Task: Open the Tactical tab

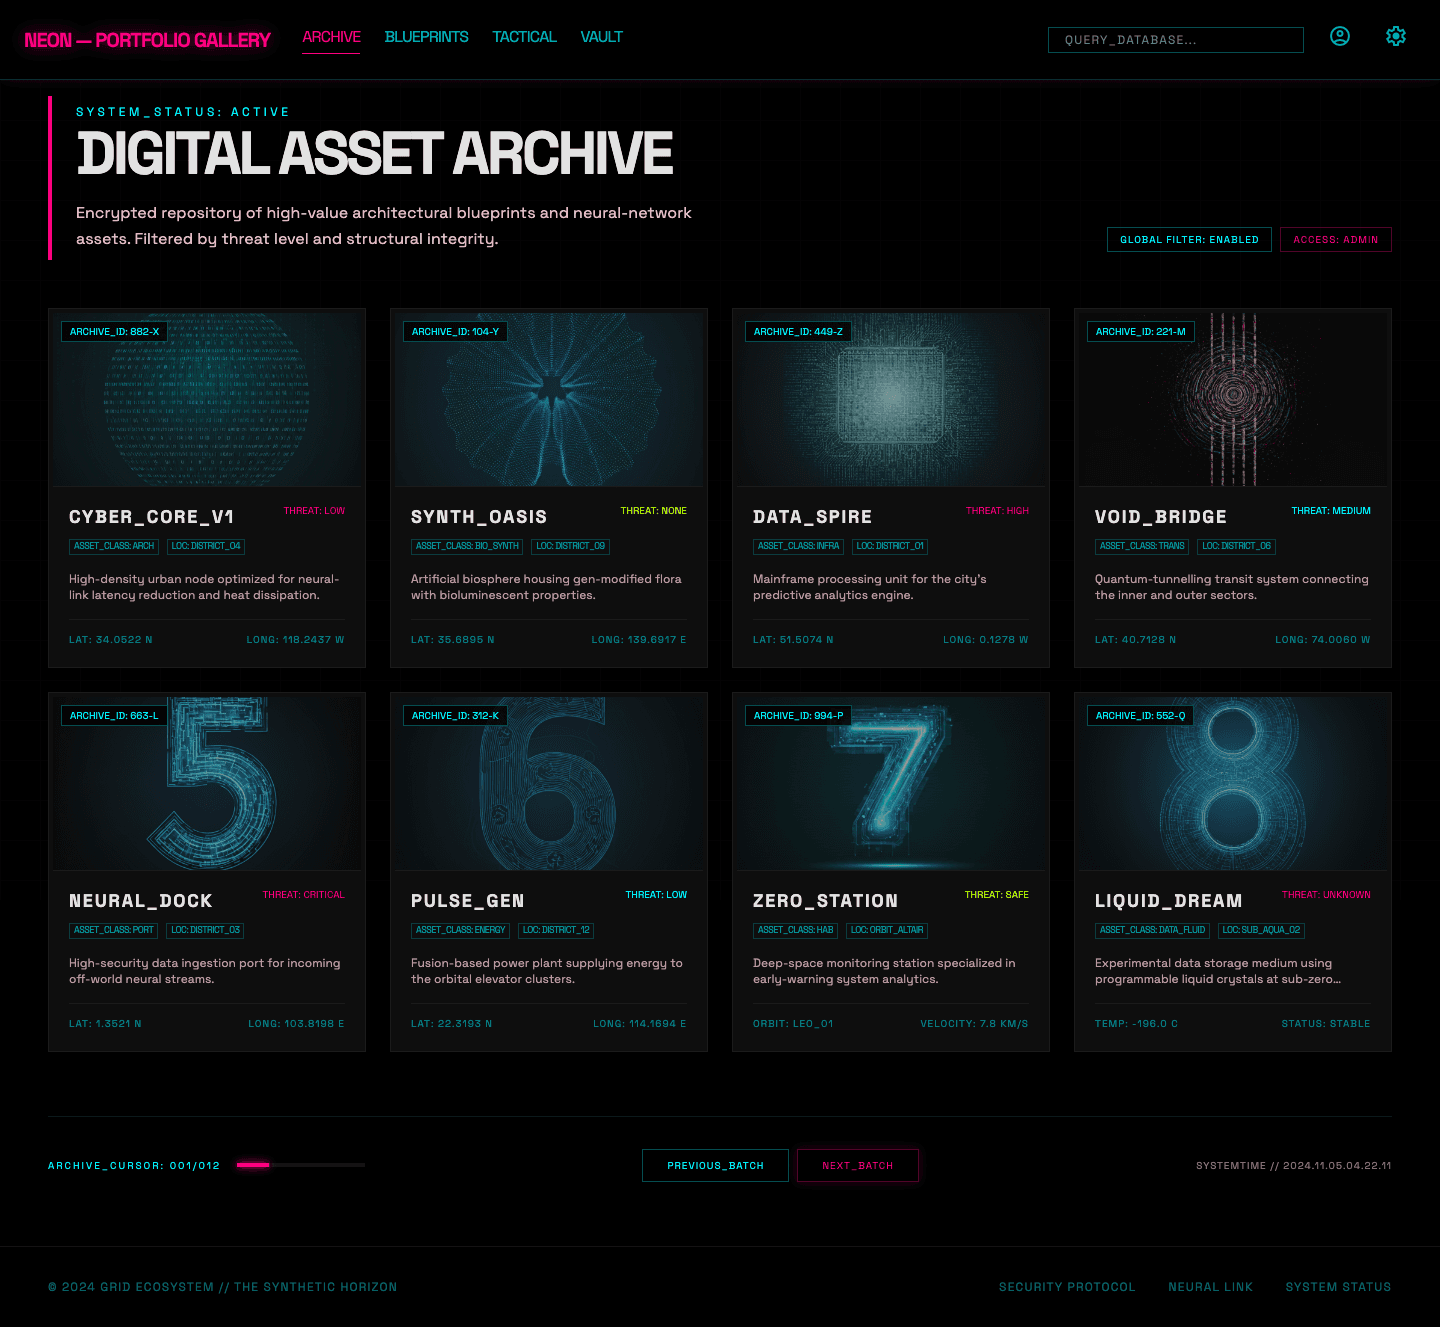Action: [x=524, y=37]
